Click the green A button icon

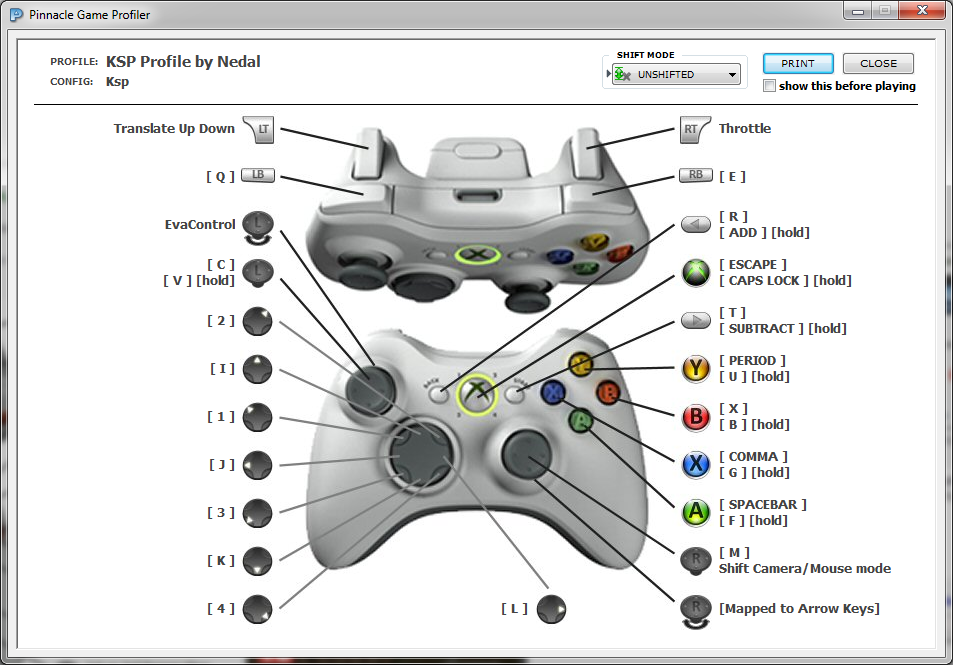695,513
